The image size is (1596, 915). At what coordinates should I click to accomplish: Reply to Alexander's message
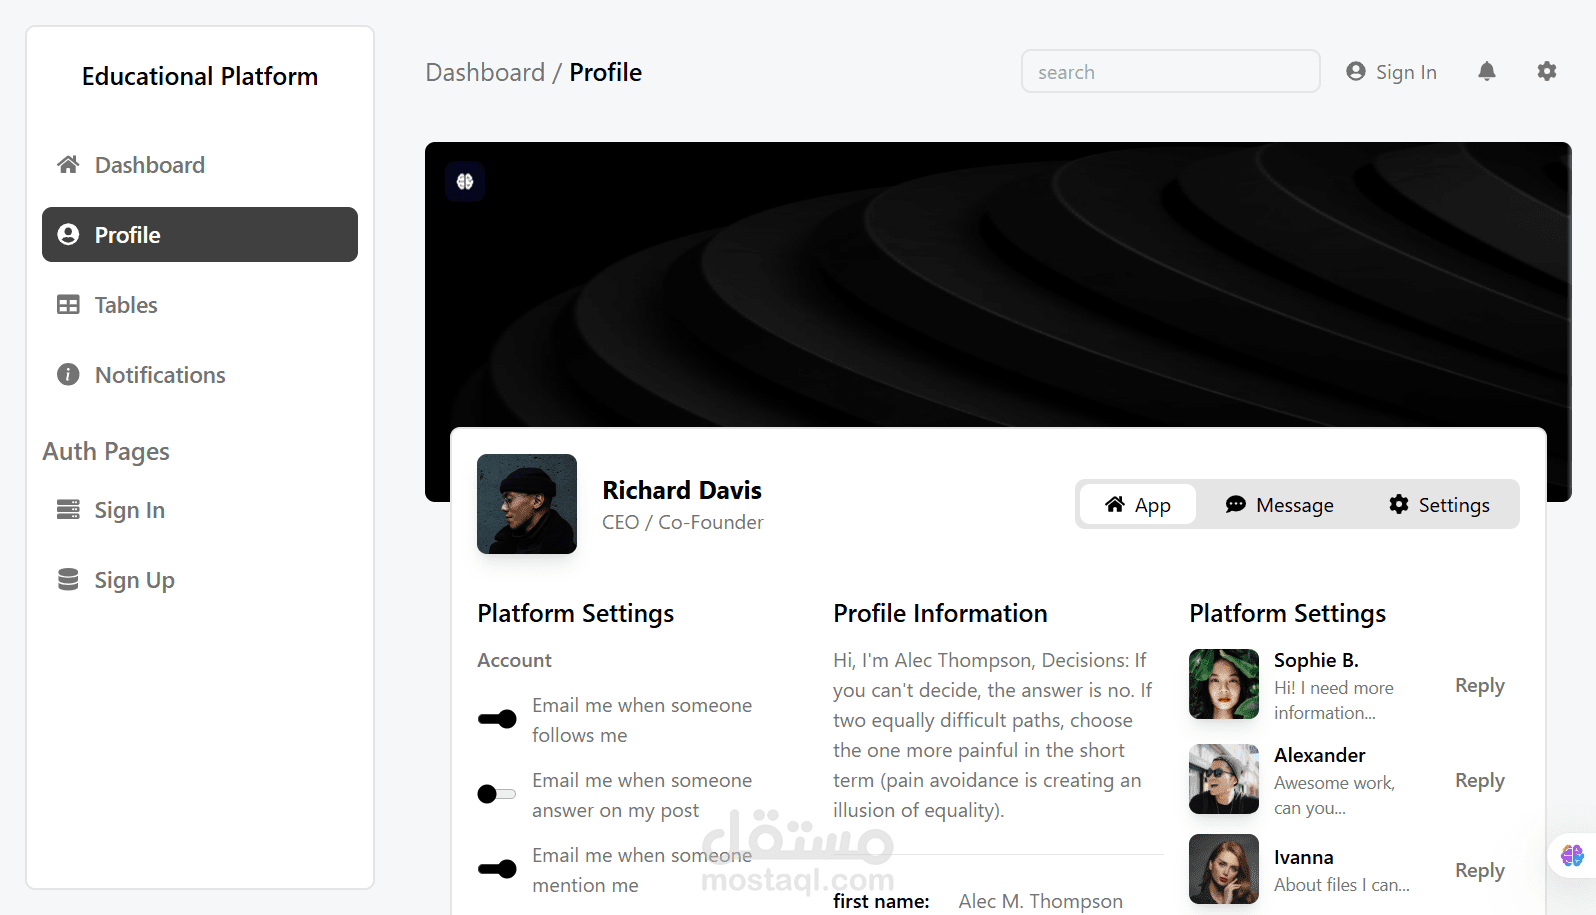pos(1480,780)
